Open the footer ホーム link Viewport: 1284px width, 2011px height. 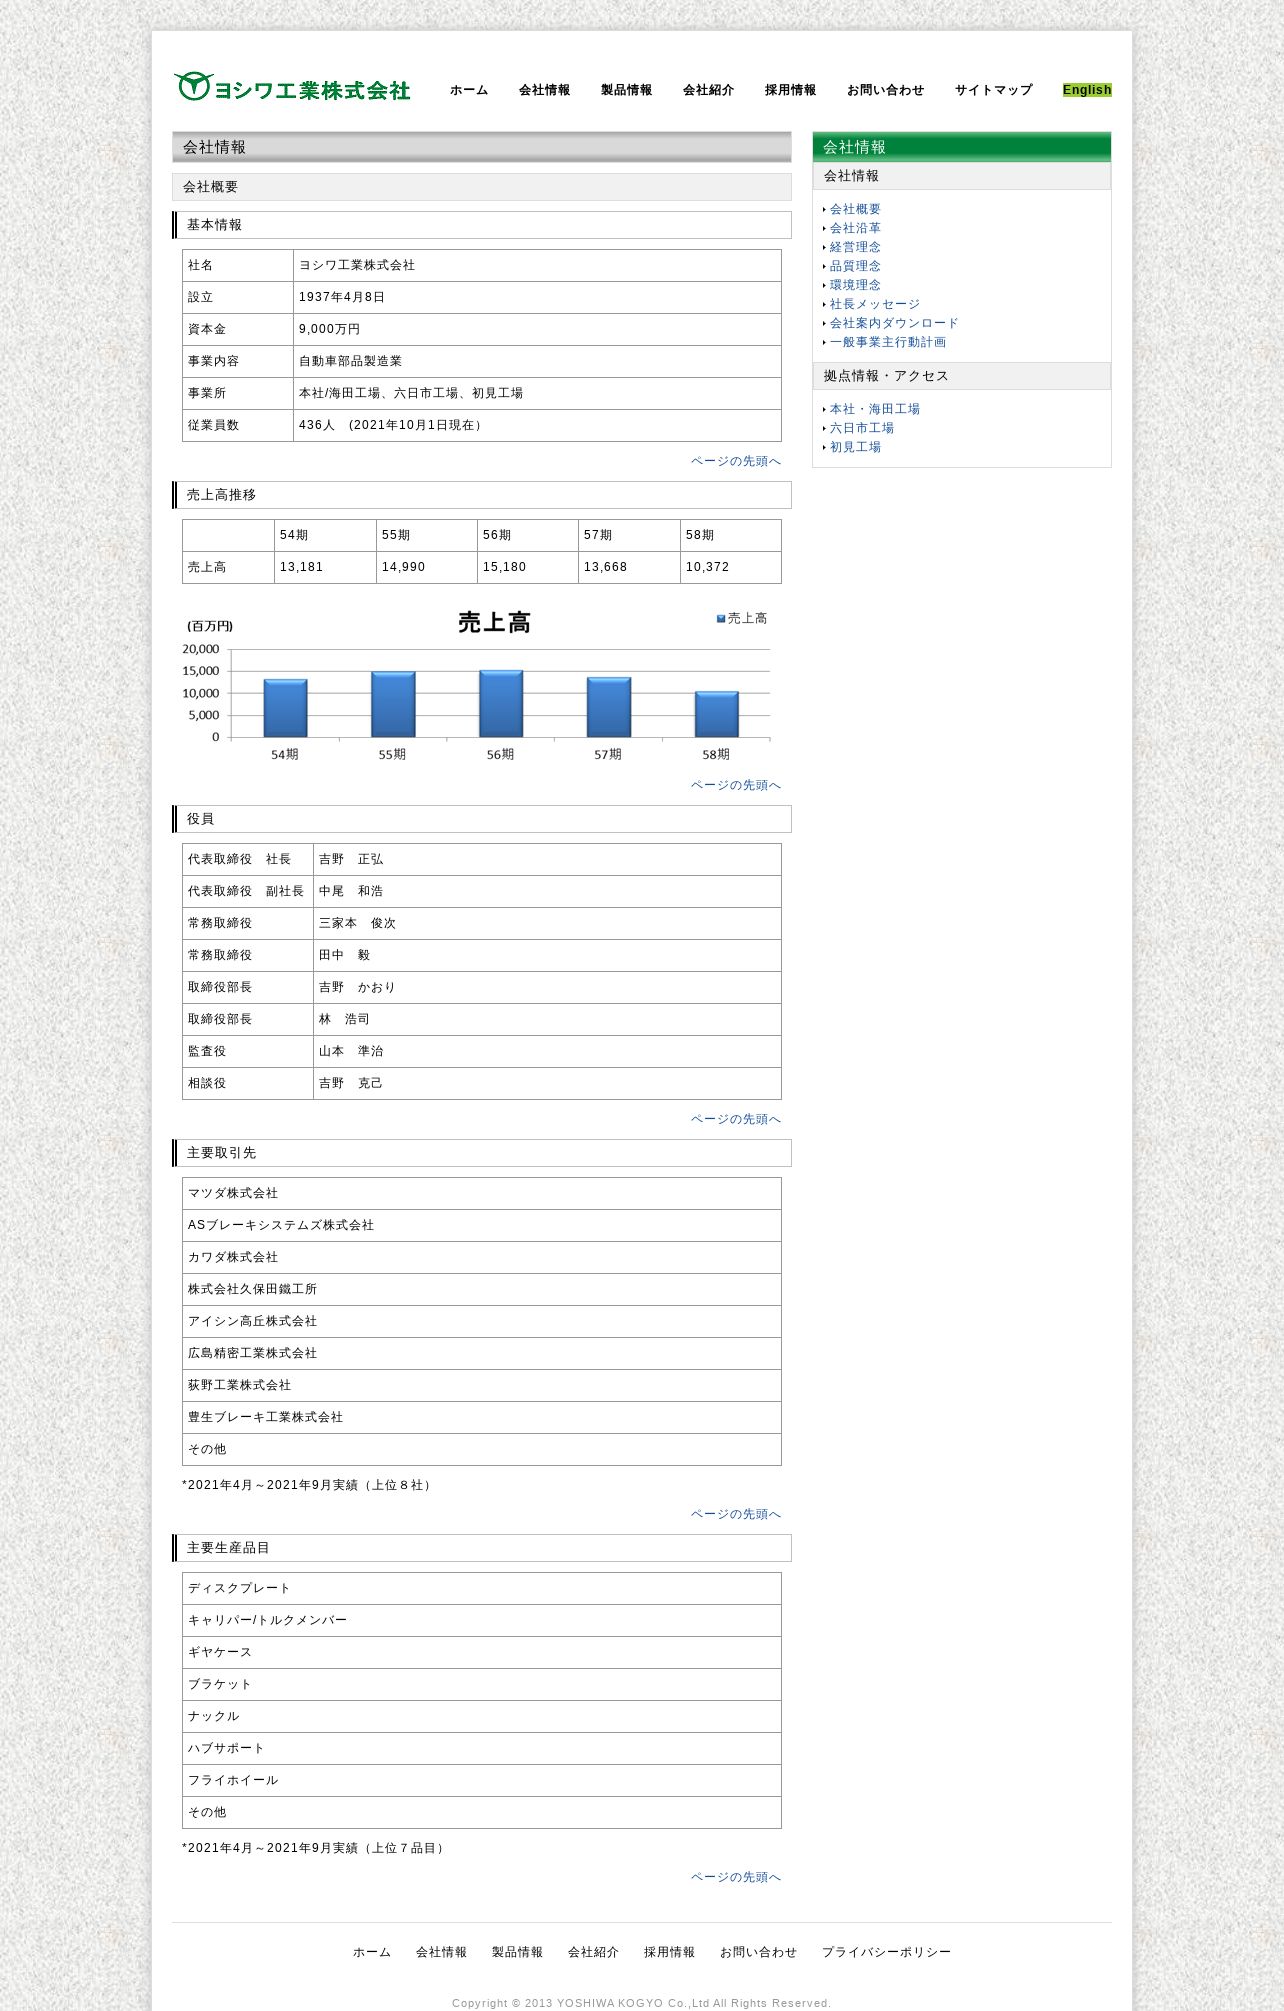click(372, 1952)
